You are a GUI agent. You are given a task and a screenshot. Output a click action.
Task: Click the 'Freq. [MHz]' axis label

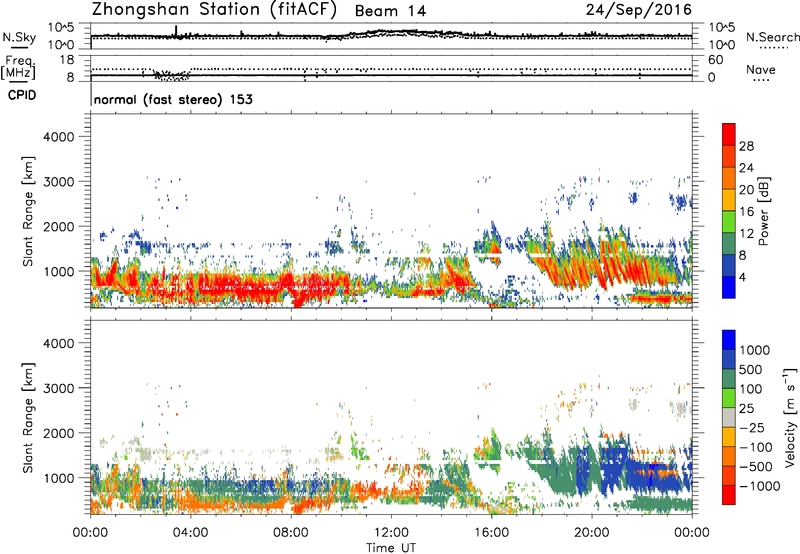tap(18, 67)
